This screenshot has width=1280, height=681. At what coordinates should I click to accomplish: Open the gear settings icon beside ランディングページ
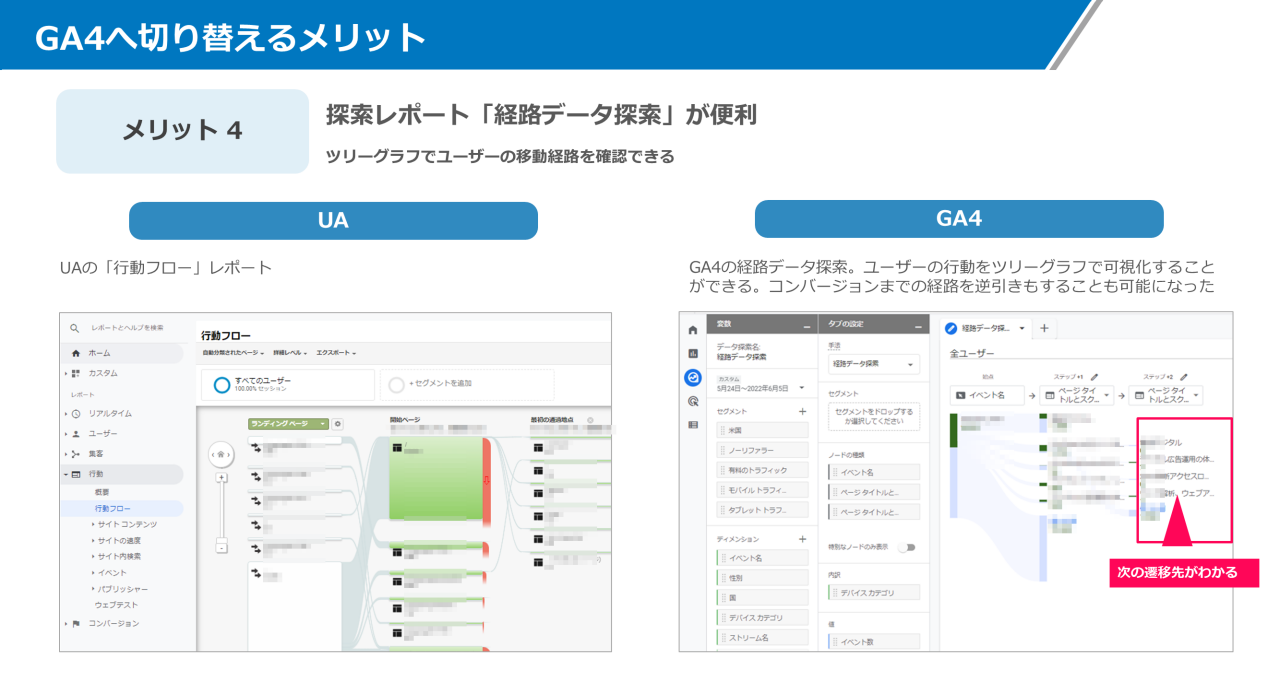338,423
